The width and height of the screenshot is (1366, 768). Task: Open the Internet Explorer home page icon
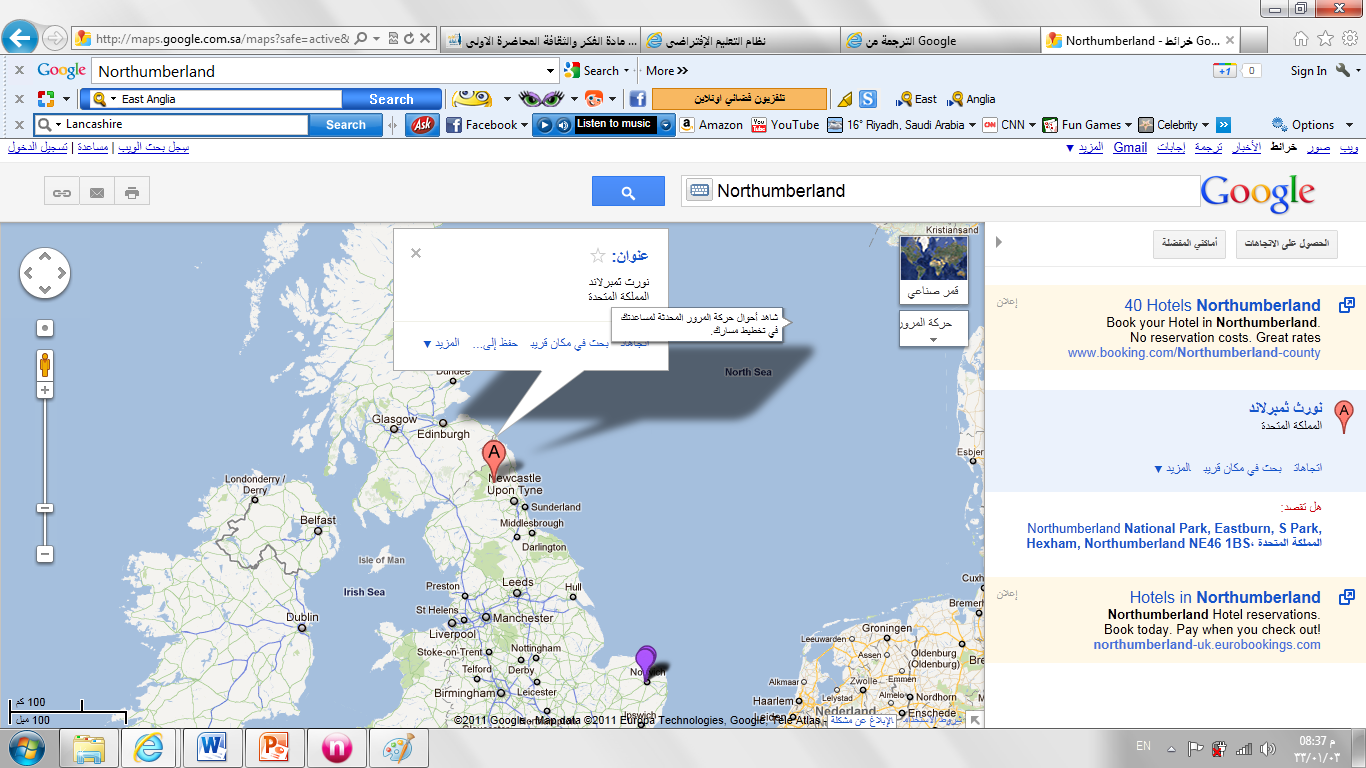pyautogui.click(x=1301, y=39)
